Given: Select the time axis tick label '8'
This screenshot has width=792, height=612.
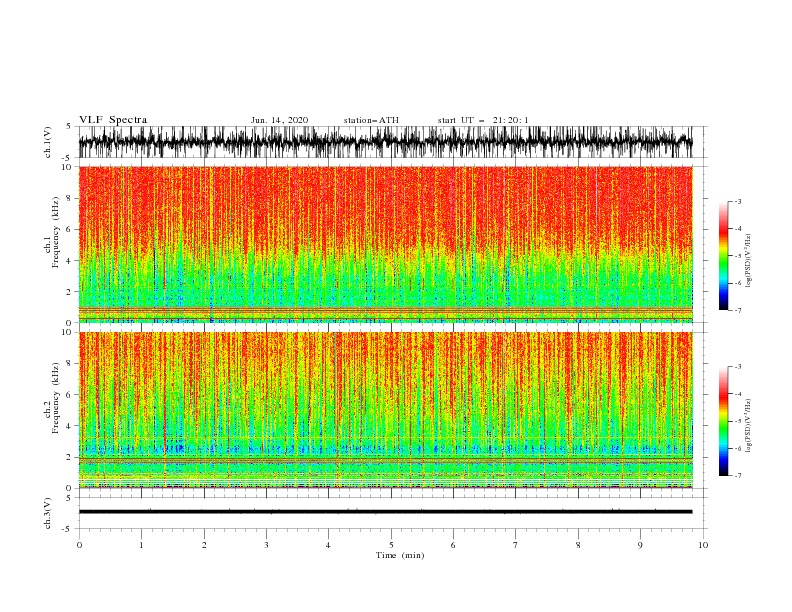Looking at the screenshot, I should (578, 545).
